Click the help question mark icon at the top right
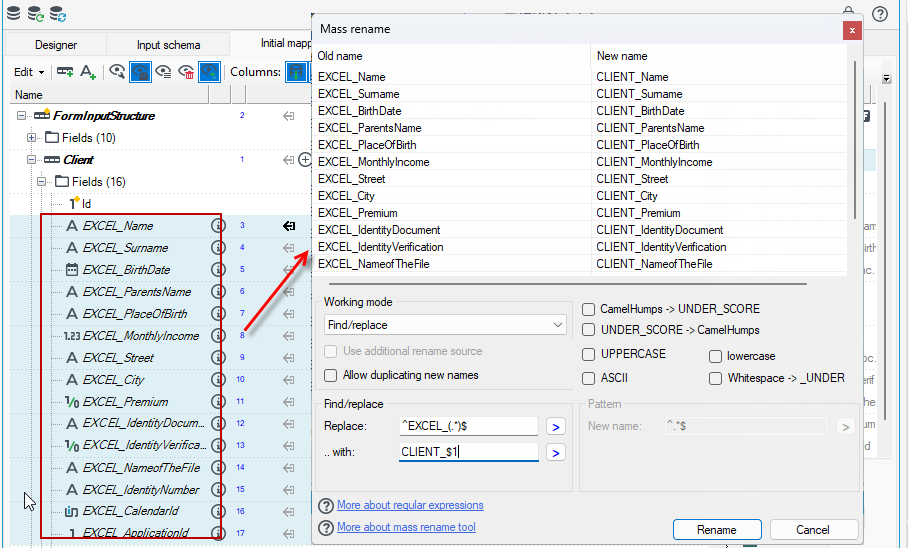The height and width of the screenshot is (548, 908). click(x=880, y=13)
